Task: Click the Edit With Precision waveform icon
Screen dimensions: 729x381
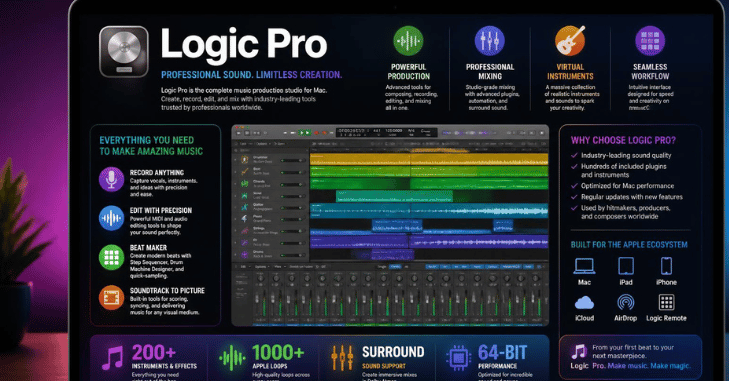Action: click(x=112, y=218)
